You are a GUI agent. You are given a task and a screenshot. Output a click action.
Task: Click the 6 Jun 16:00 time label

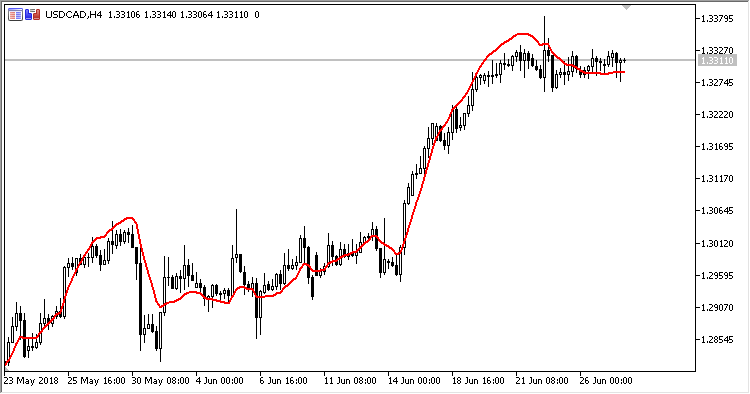(284, 381)
